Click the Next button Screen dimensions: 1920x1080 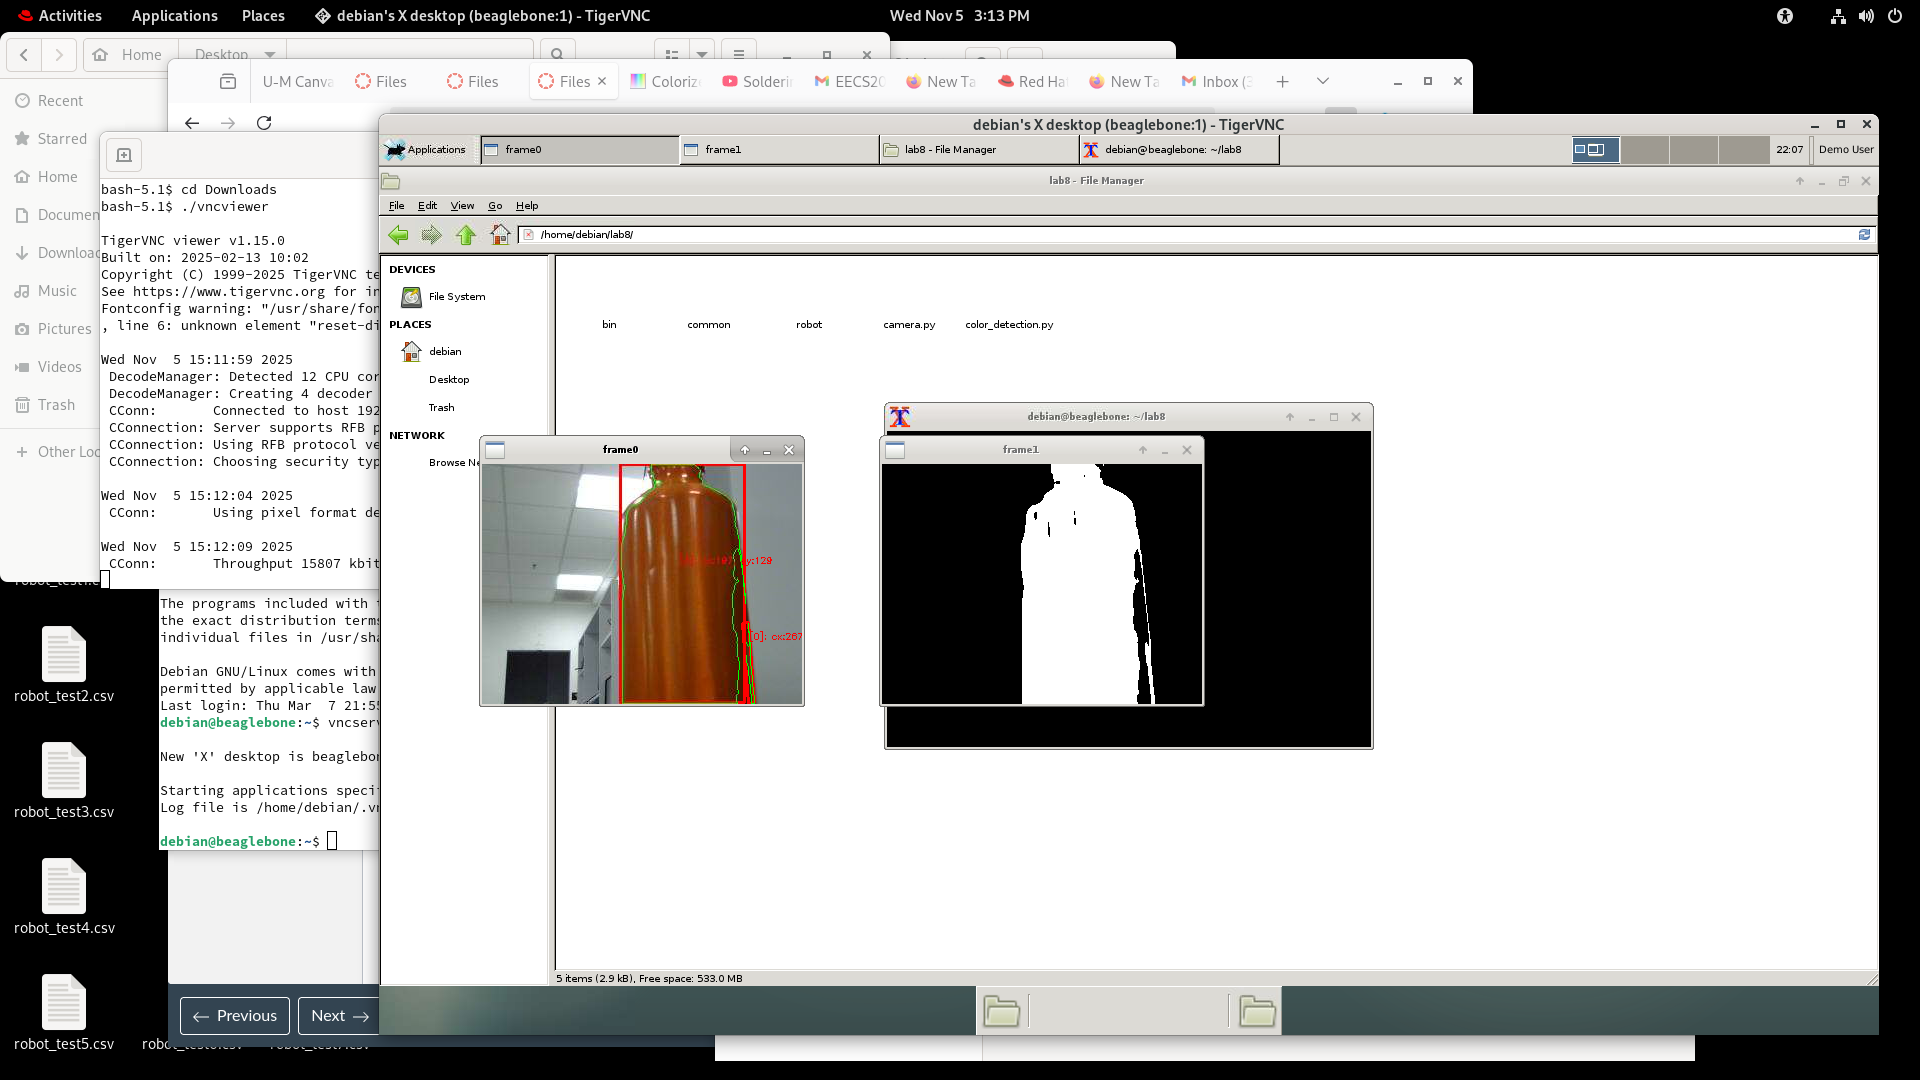pos(338,1015)
